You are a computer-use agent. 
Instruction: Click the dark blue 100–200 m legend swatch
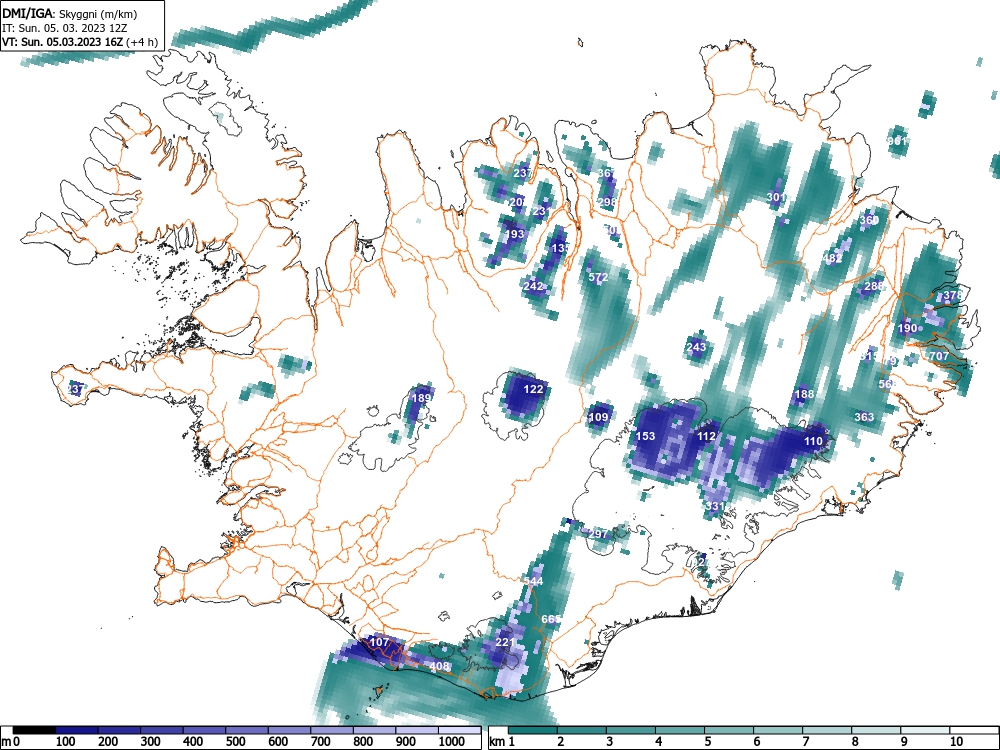(77, 730)
